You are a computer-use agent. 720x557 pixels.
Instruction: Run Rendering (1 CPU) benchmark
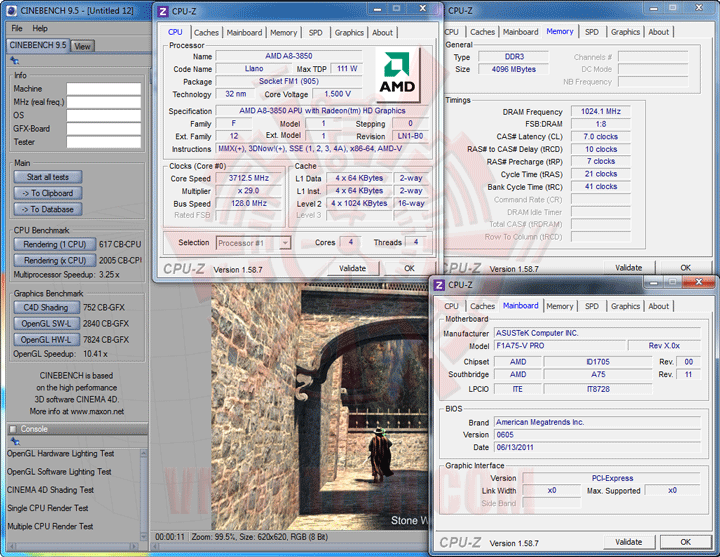click(x=55, y=244)
